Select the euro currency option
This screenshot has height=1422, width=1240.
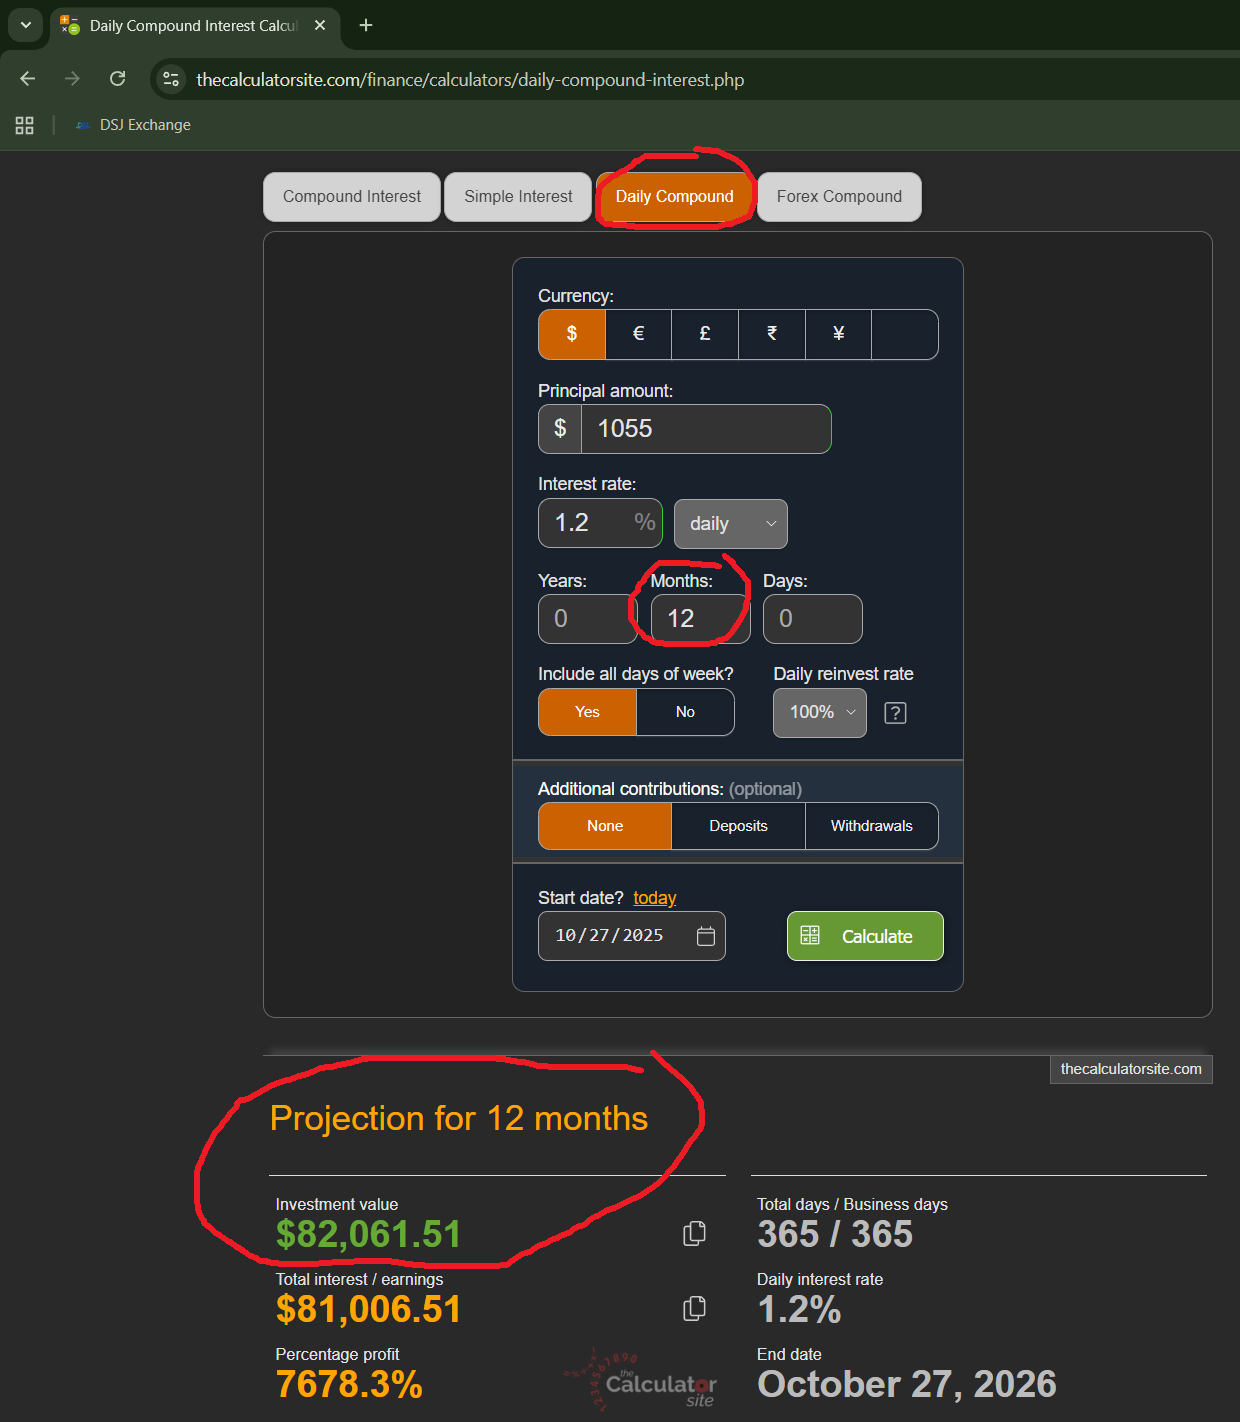coord(638,334)
